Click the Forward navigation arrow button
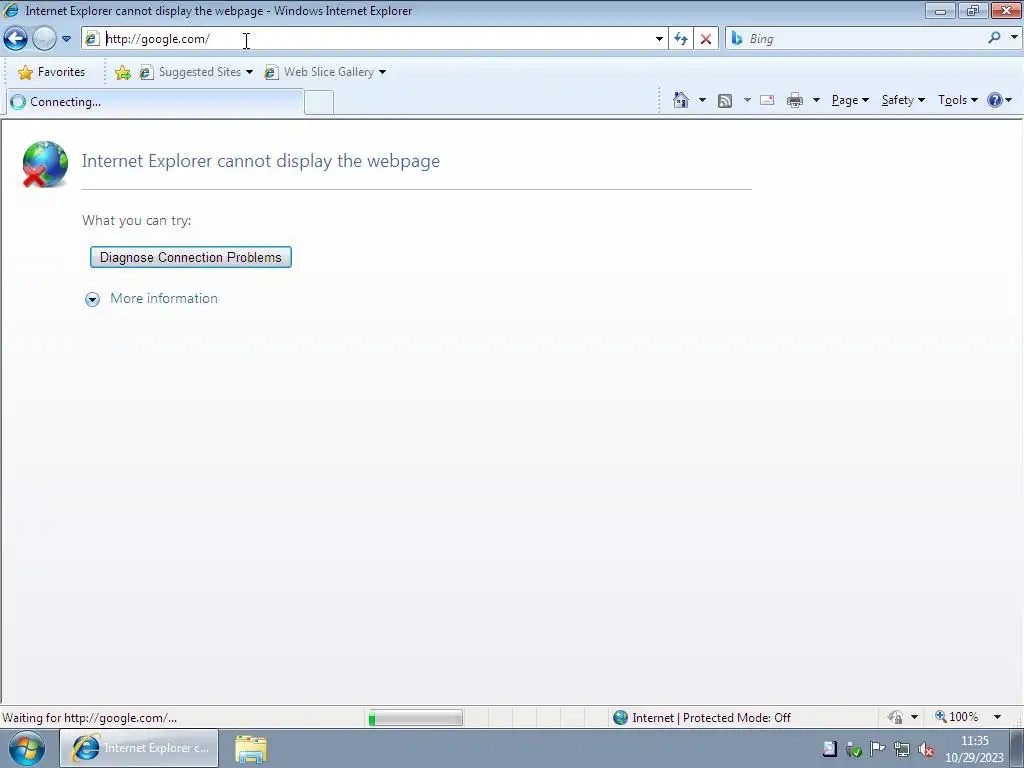Screen dimensions: 1024x768 (x=44, y=39)
